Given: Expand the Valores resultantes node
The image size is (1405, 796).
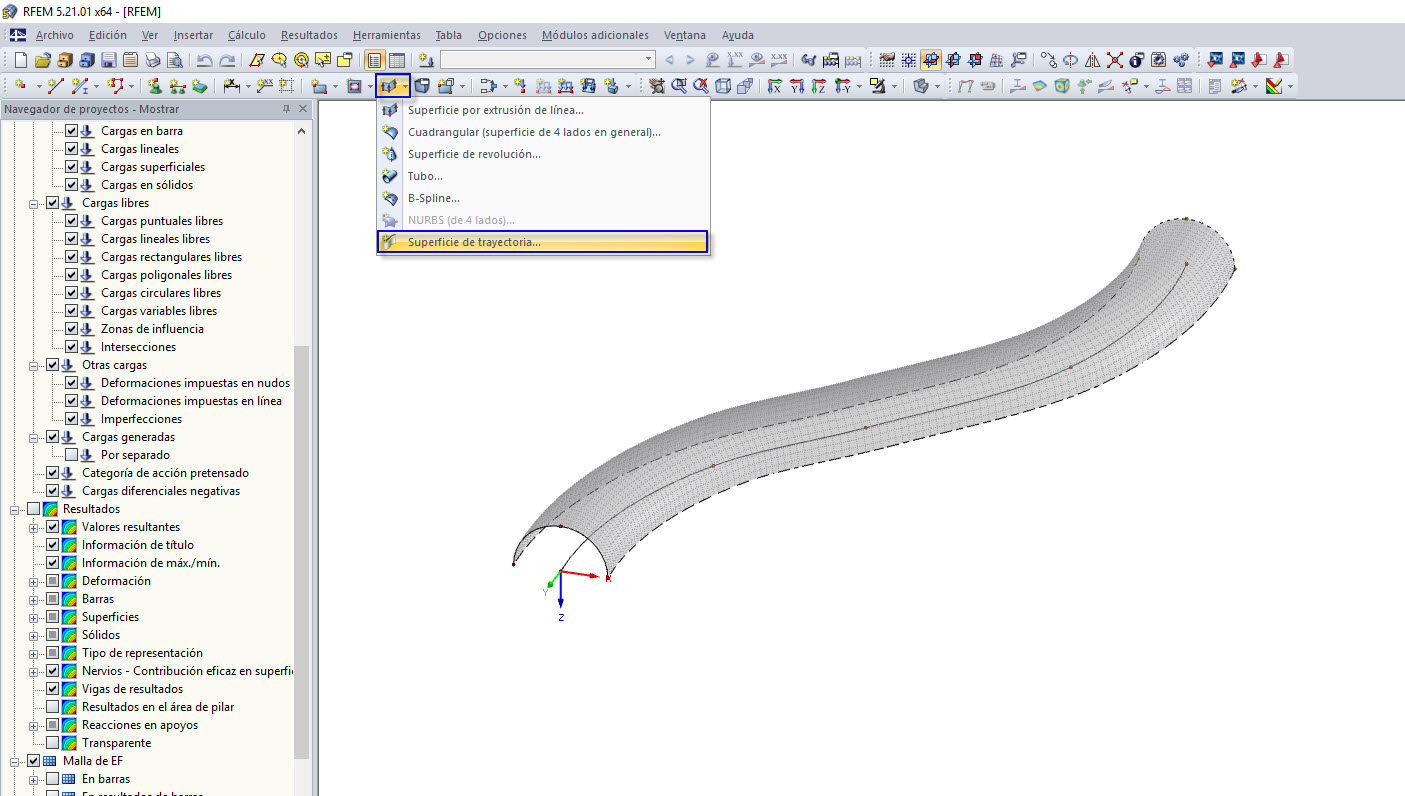Looking at the screenshot, I should (x=34, y=527).
